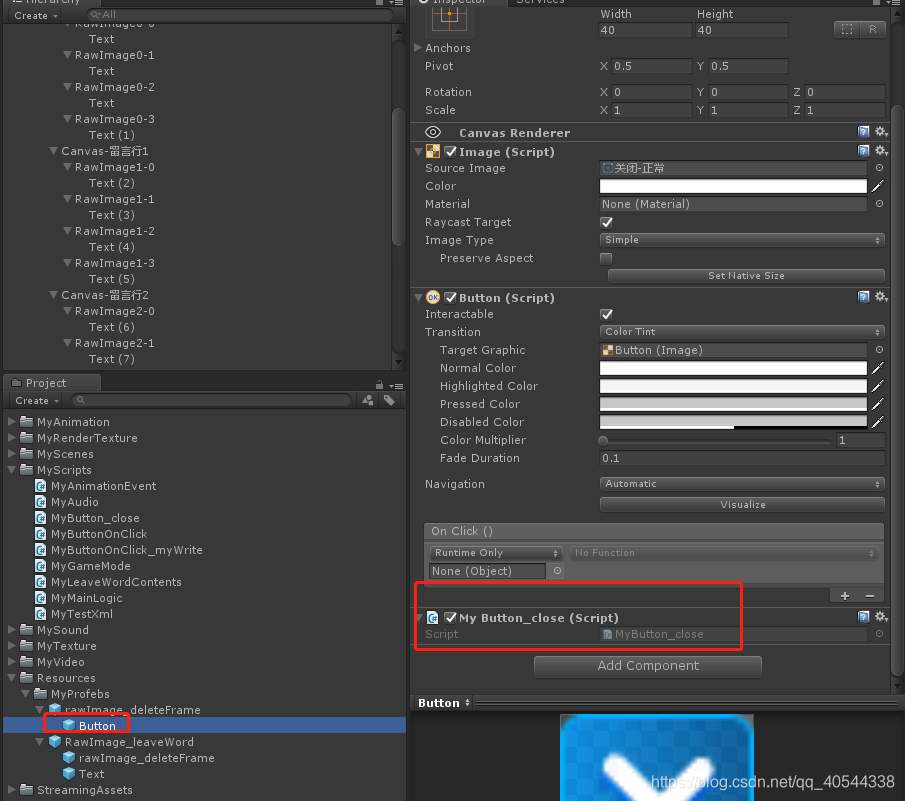Screen dimensions: 905x801
Task: Click search by type icon in Project
Action: coord(368,400)
